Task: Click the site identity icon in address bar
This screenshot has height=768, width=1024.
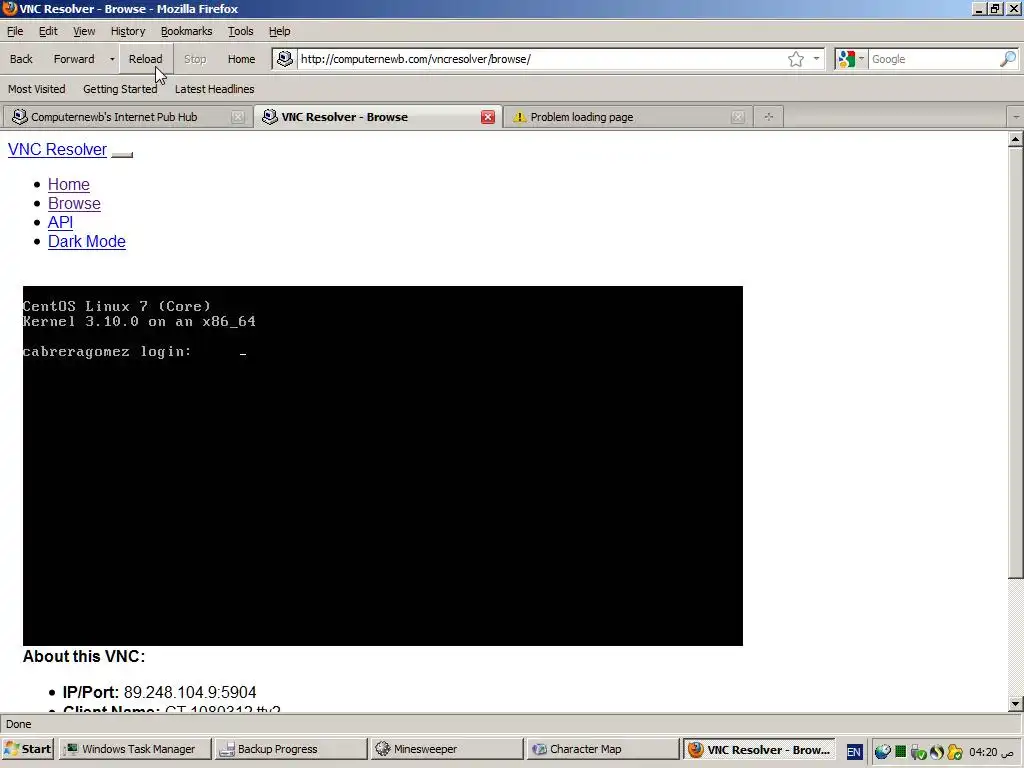Action: coord(285,59)
